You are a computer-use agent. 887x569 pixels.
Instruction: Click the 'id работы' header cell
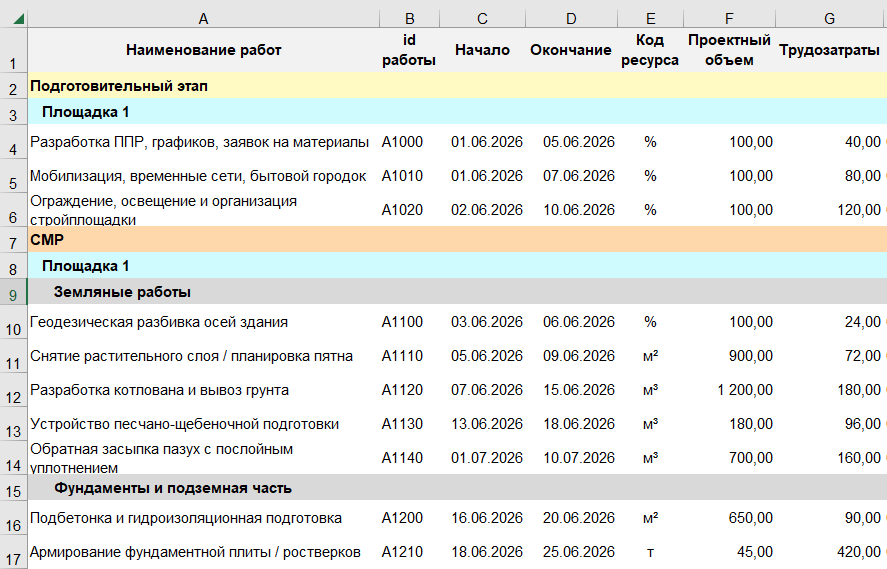(x=409, y=50)
